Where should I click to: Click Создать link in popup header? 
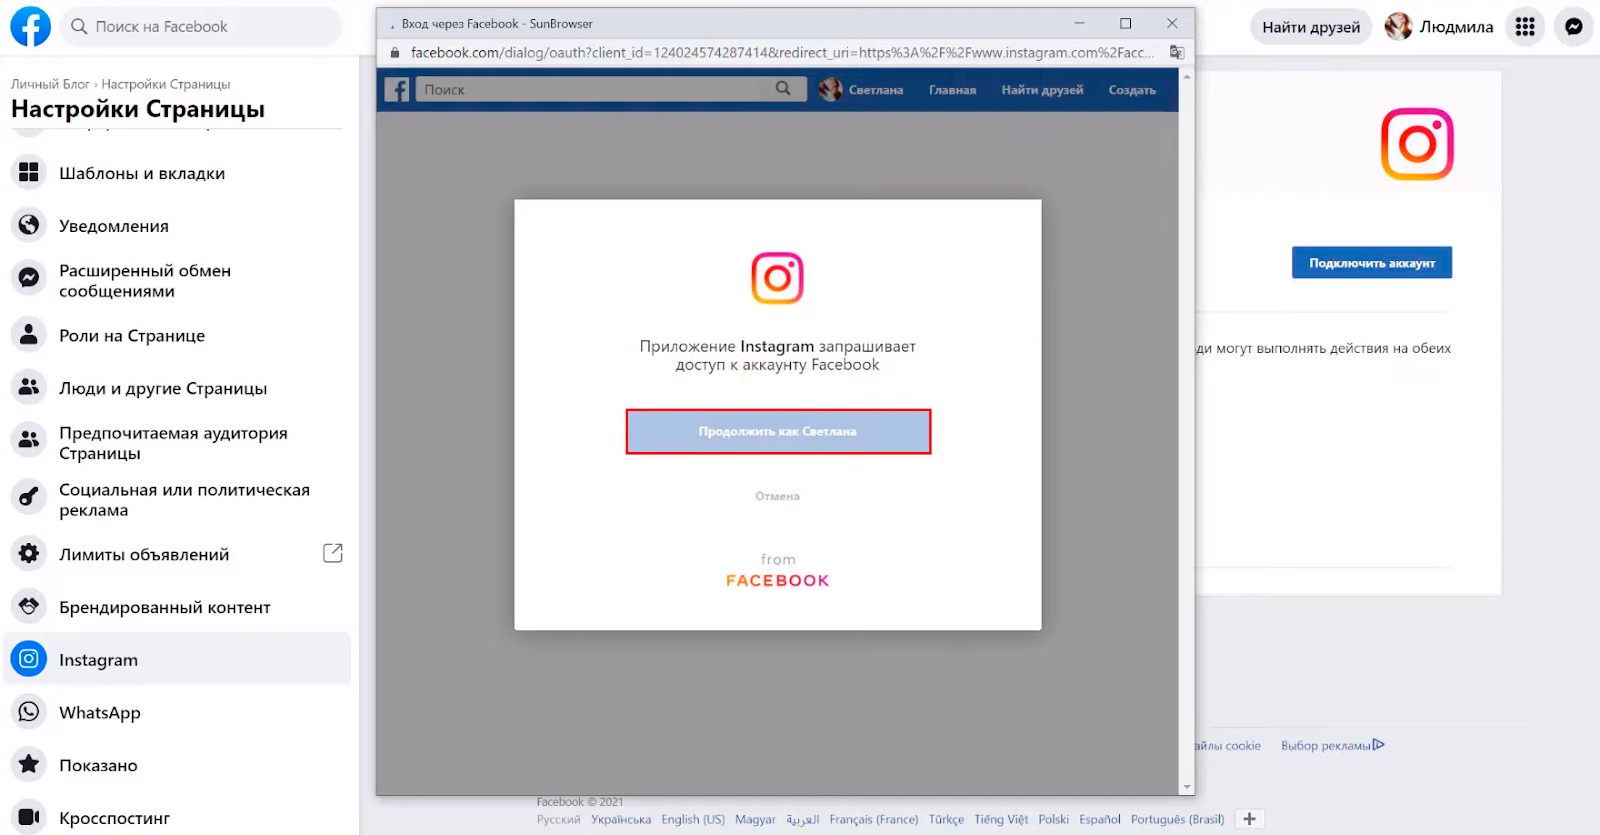pos(1132,90)
